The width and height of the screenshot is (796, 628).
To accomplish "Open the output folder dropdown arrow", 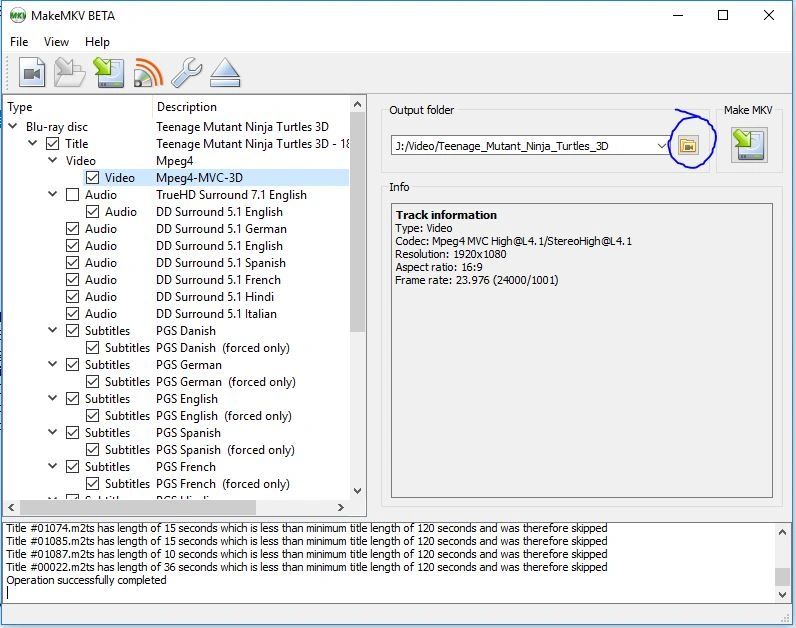I will [x=661, y=146].
